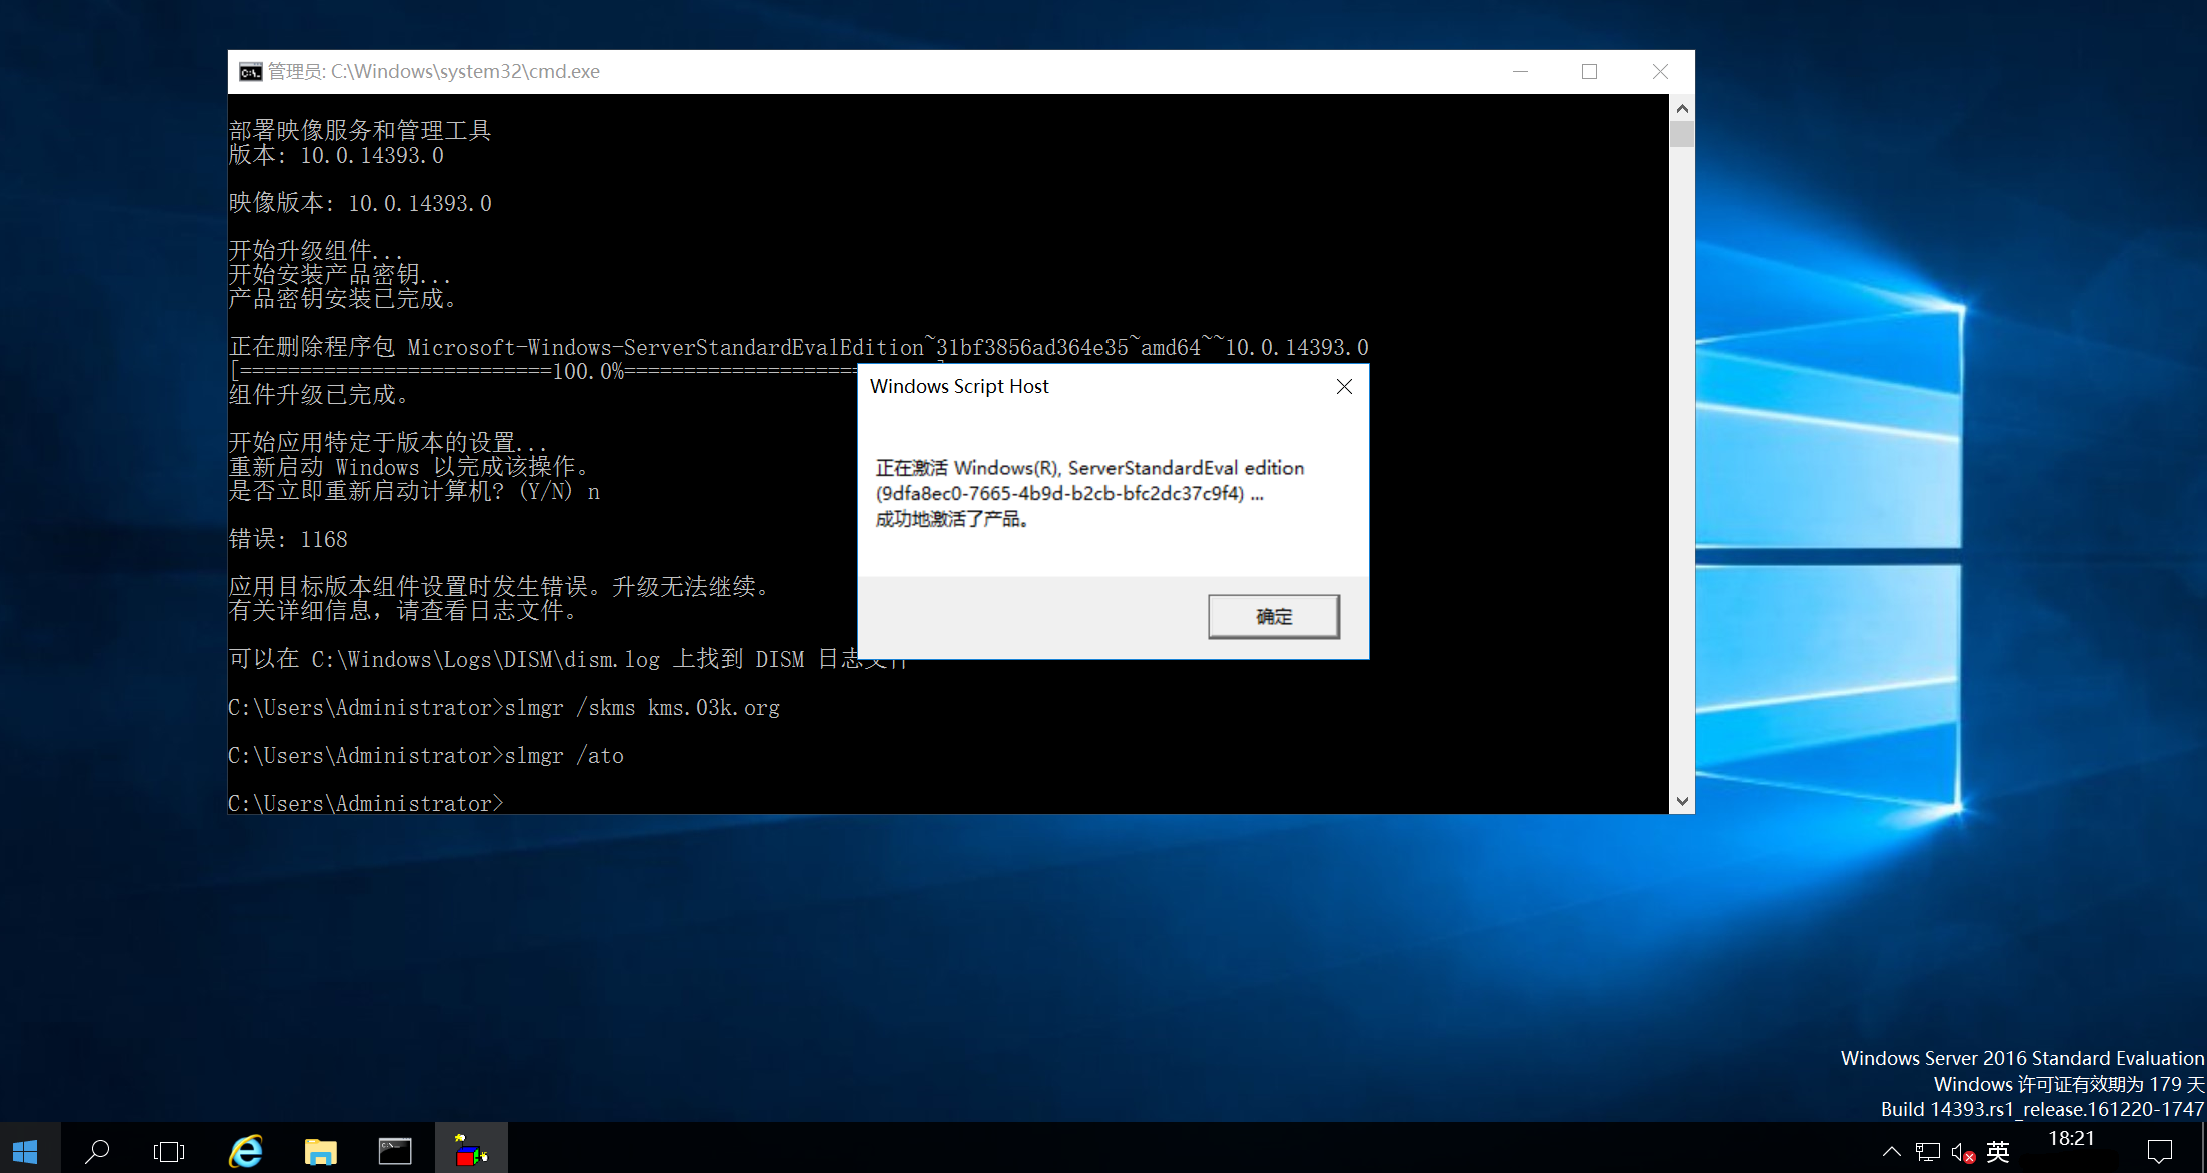Open the cmd window system menu icon
This screenshot has width=2207, height=1173.
pyautogui.click(x=250, y=72)
